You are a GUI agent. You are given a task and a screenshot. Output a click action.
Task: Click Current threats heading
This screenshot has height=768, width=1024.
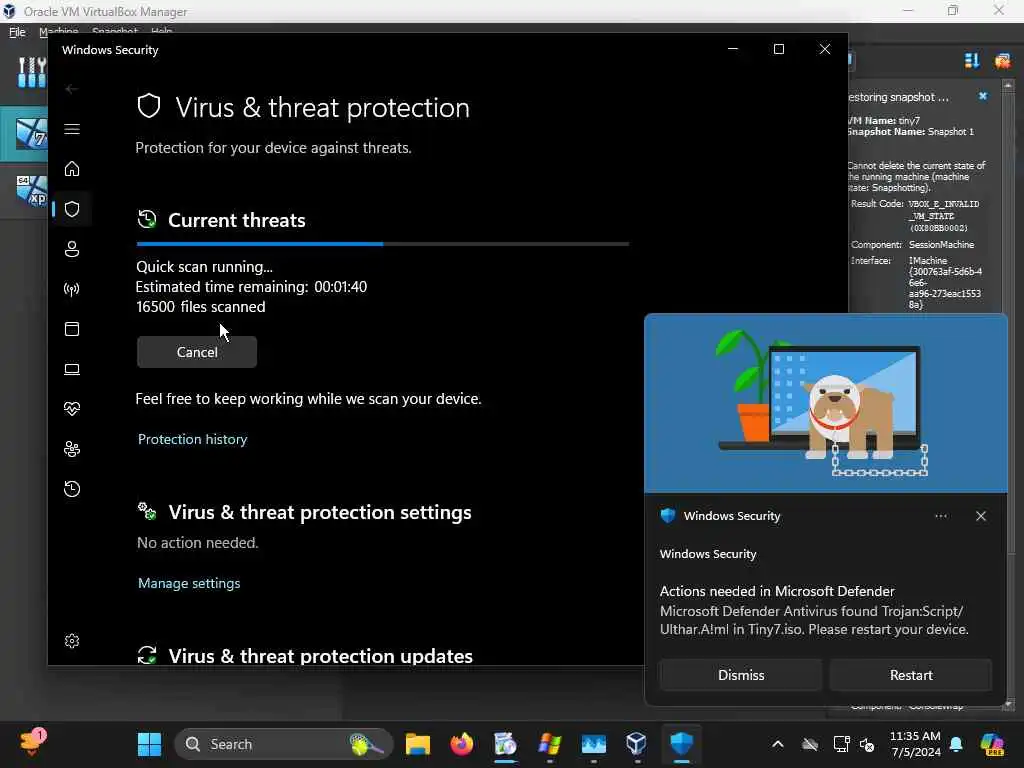pos(236,221)
